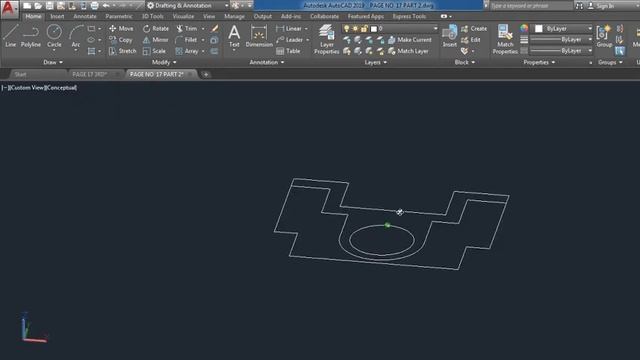Click the Rotate tool
Screen dimensions: 640x360
[156, 29]
